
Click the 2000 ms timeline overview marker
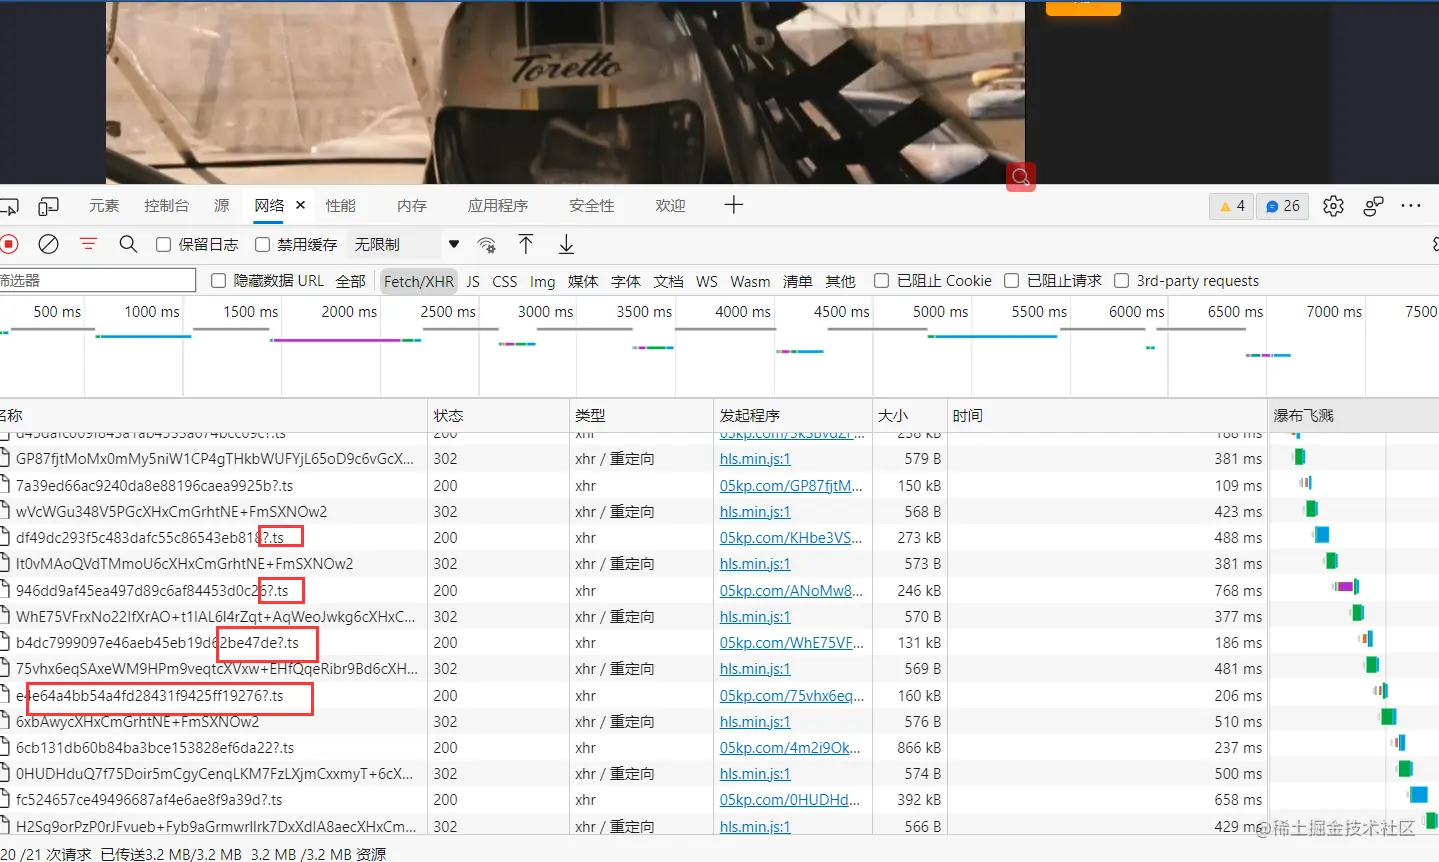point(349,312)
